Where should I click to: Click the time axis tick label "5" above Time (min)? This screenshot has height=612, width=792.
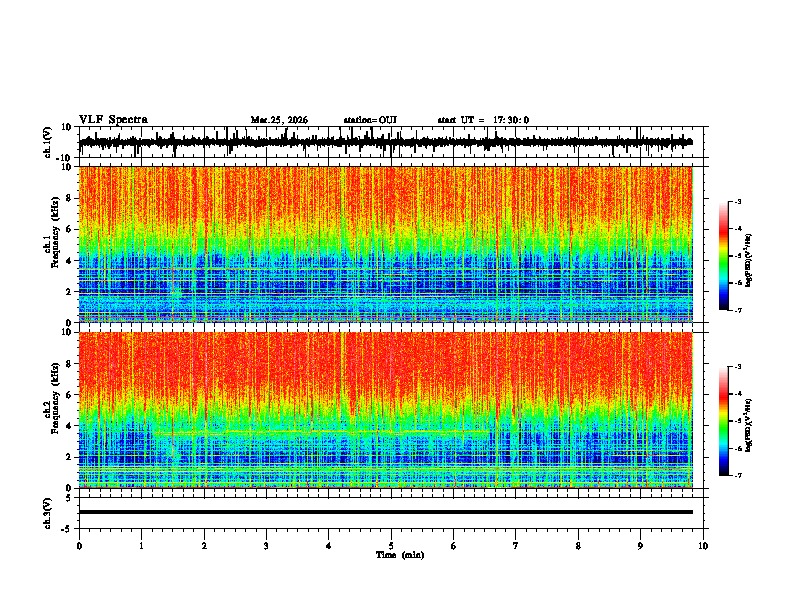click(391, 546)
